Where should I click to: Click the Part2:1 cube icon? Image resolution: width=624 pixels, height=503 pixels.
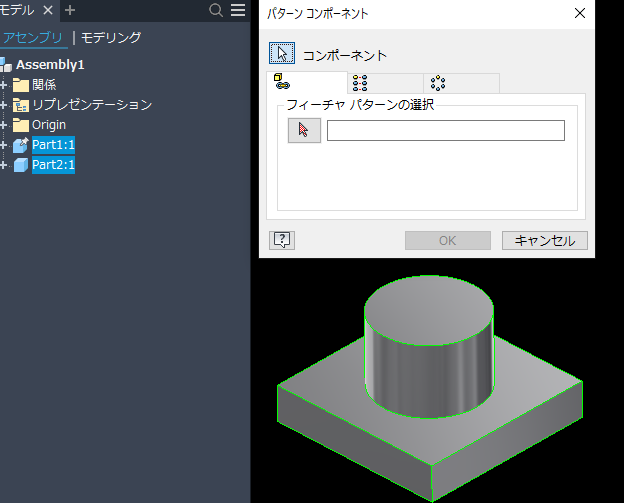21,165
